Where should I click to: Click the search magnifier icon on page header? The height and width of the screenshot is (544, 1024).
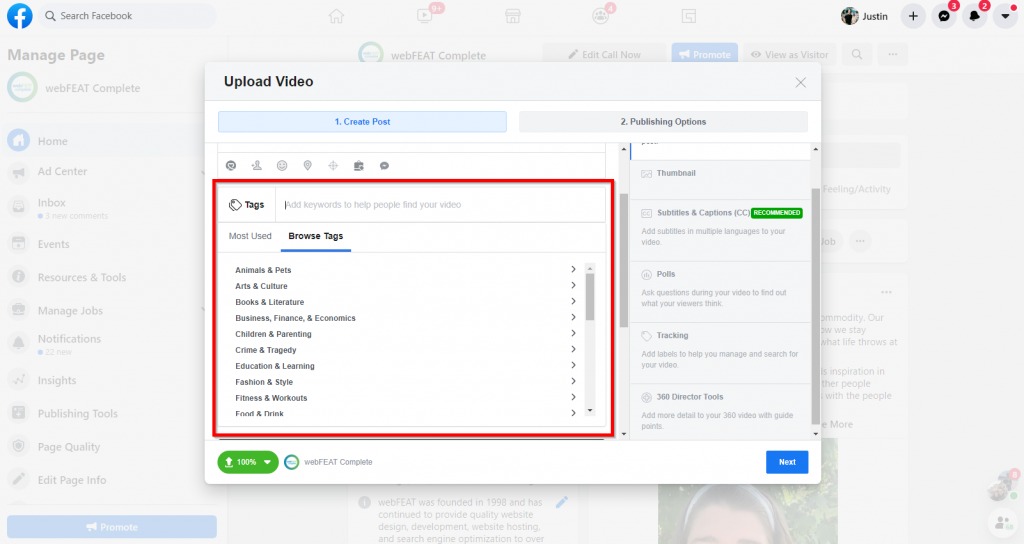(857, 55)
